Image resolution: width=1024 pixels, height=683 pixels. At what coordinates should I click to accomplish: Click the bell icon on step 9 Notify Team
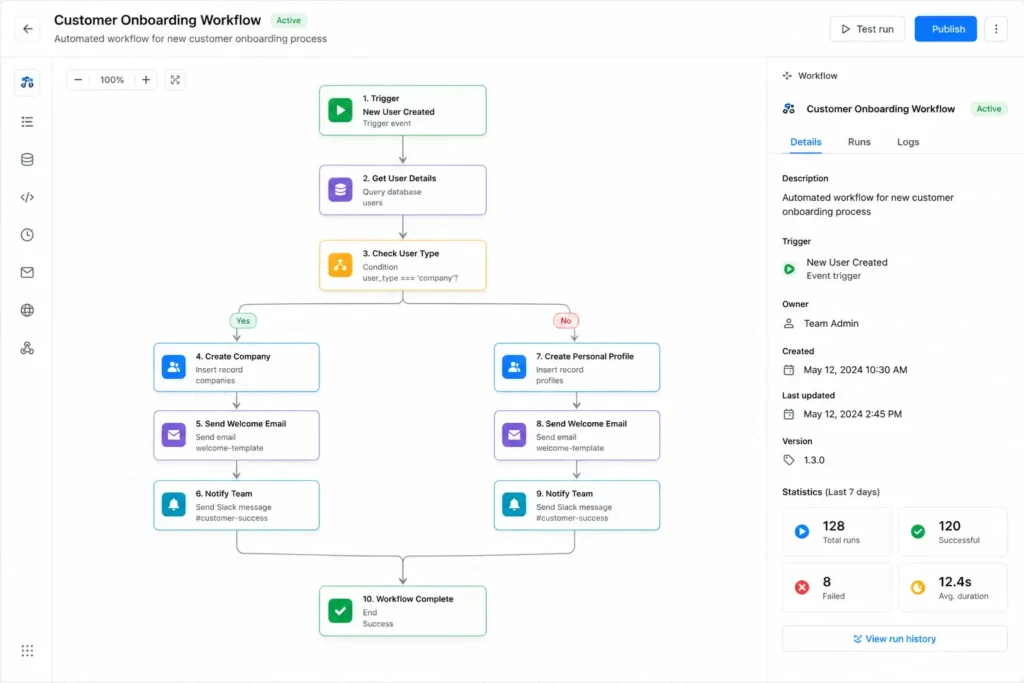tap(515, 505)
